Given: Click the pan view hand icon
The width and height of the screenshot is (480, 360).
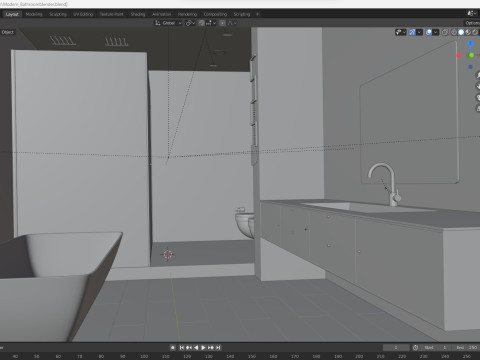Looking at the screenshot, I should tap(478, 86).
